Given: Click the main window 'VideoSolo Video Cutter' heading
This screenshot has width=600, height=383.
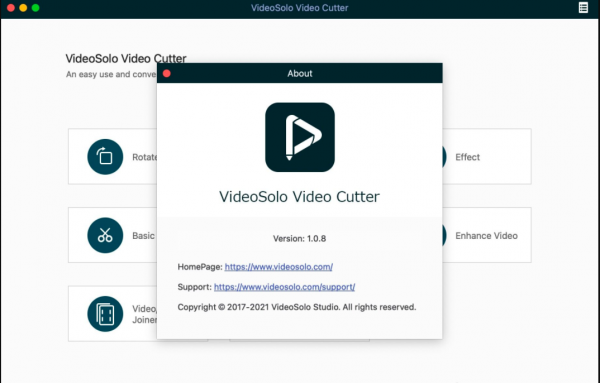Looking at the screenshot, I should point(126,59).
